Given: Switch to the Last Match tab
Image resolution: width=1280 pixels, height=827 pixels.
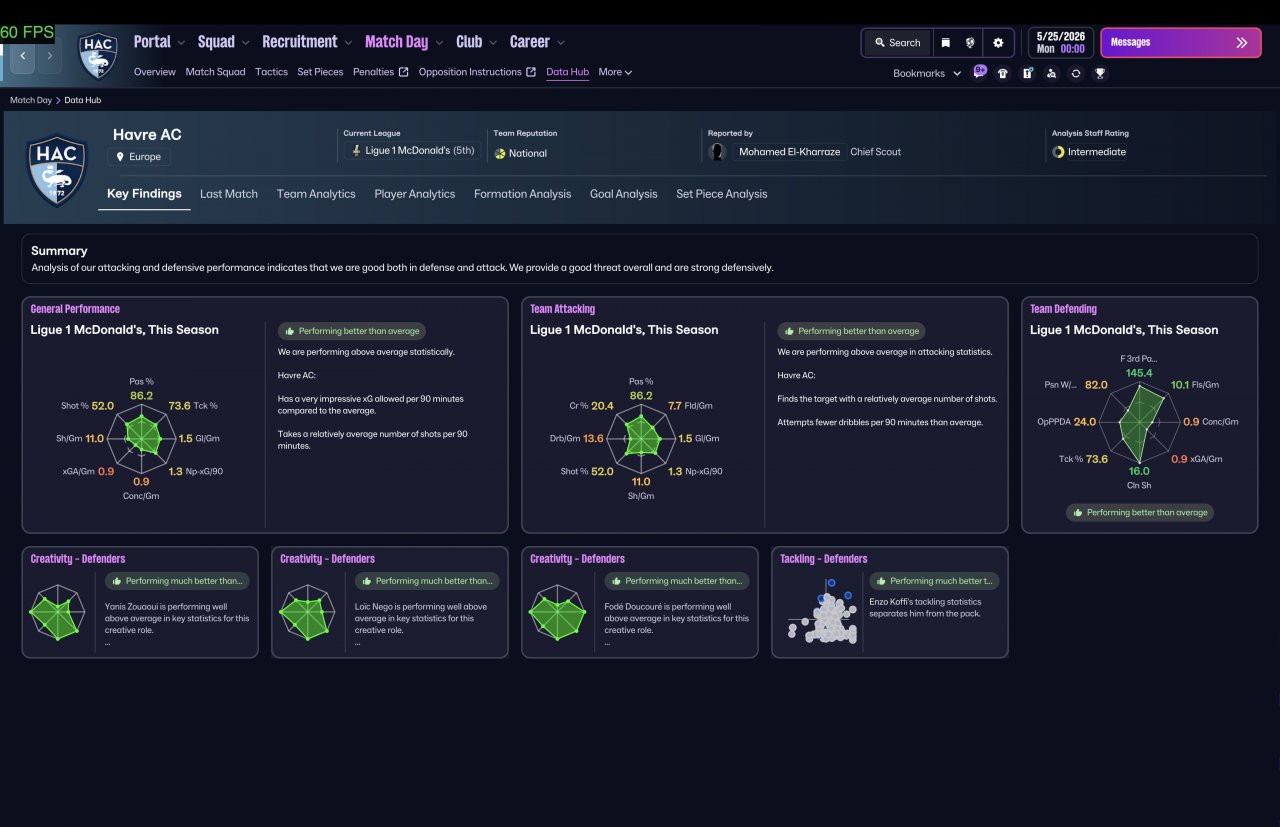Looking at the screenshot, I should 229,194.
